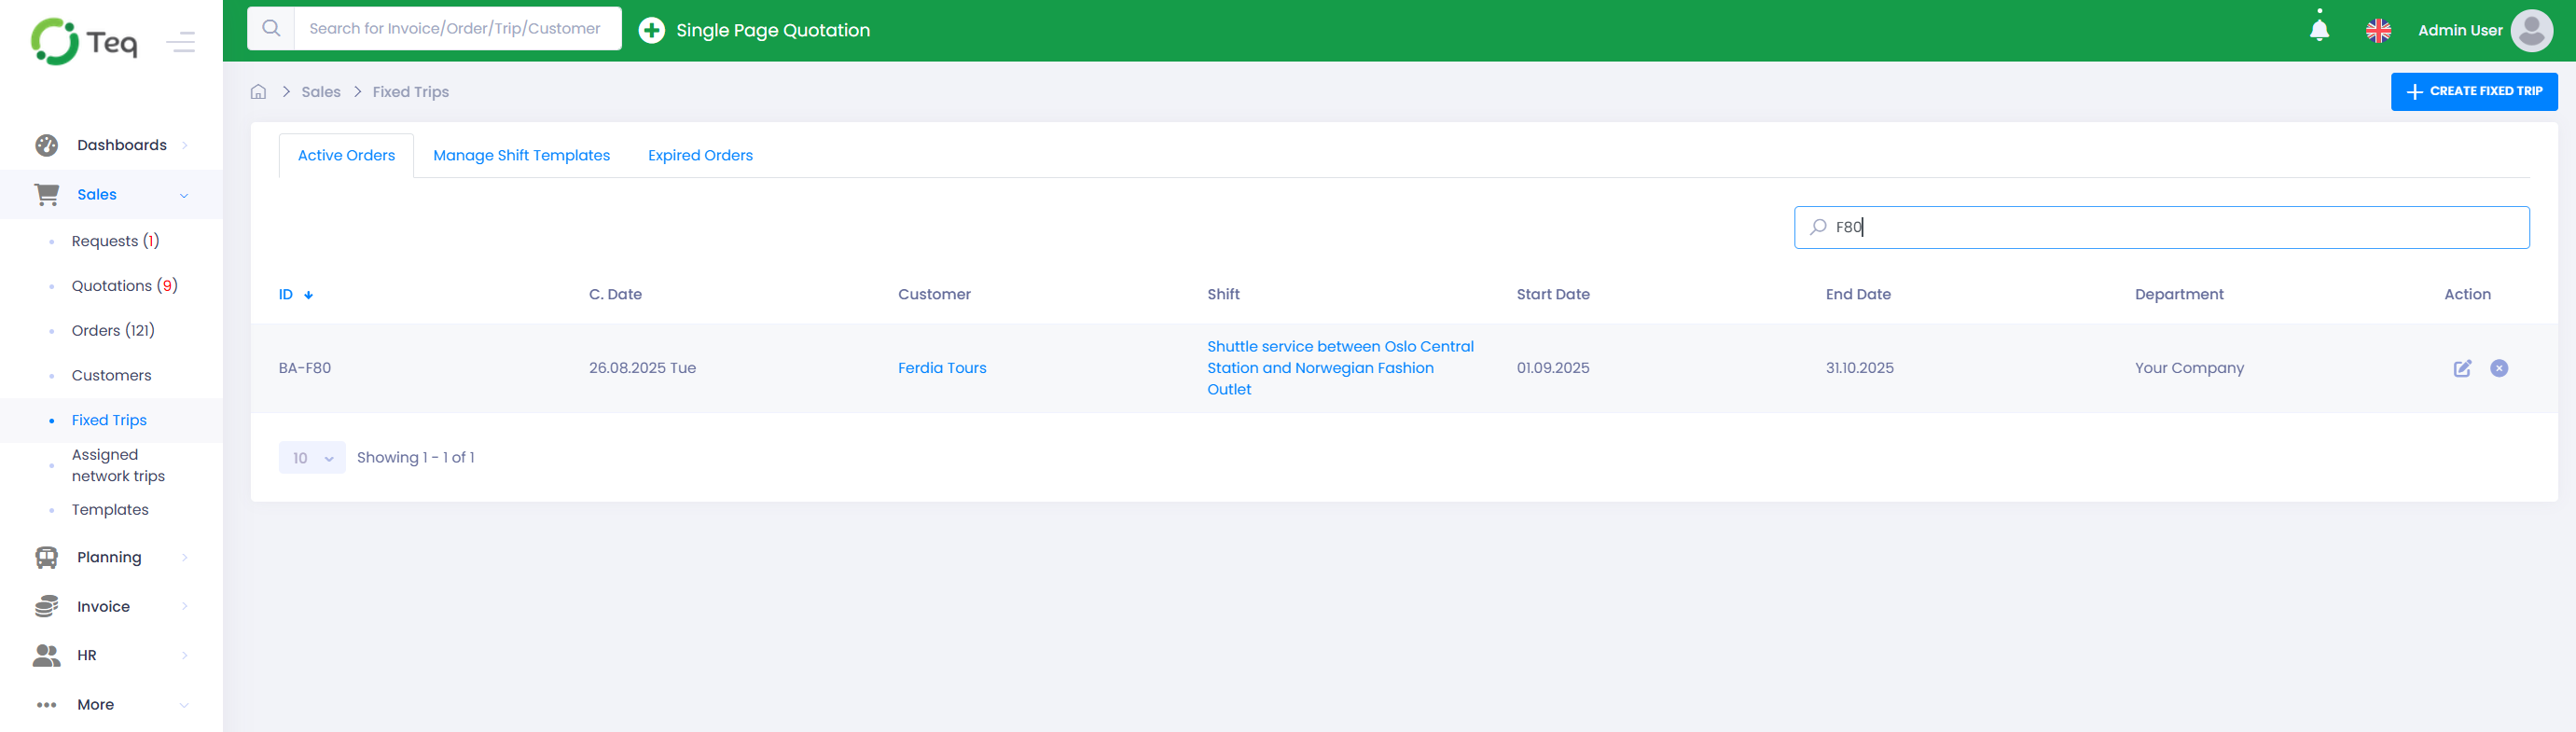Click the 26.08.2025 Tue date cell
Screen dimensions: 2576x732
(642, 368)
